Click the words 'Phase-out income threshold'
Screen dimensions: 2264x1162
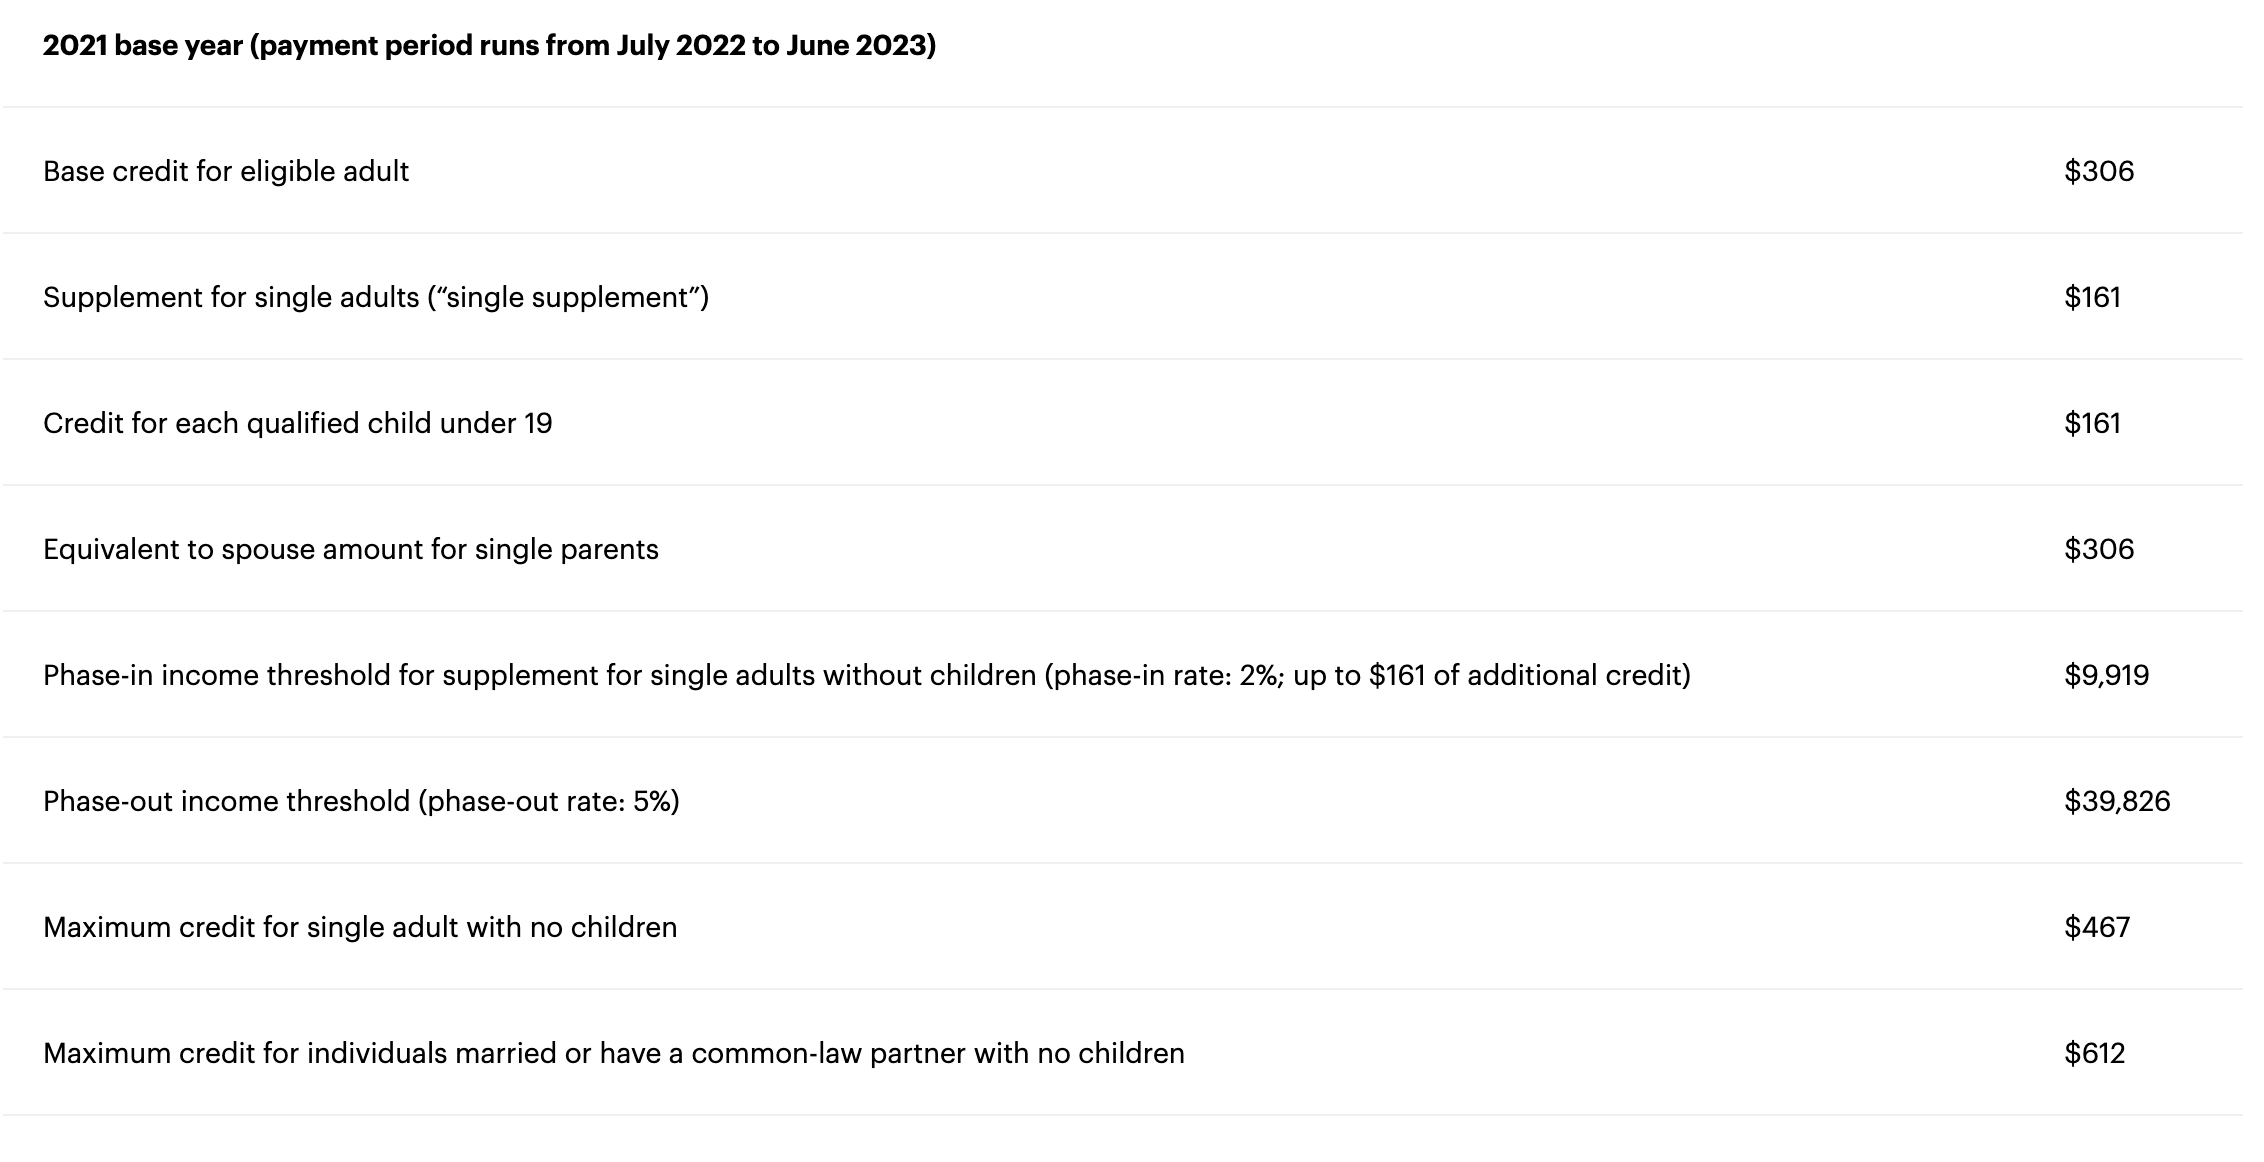226,802
